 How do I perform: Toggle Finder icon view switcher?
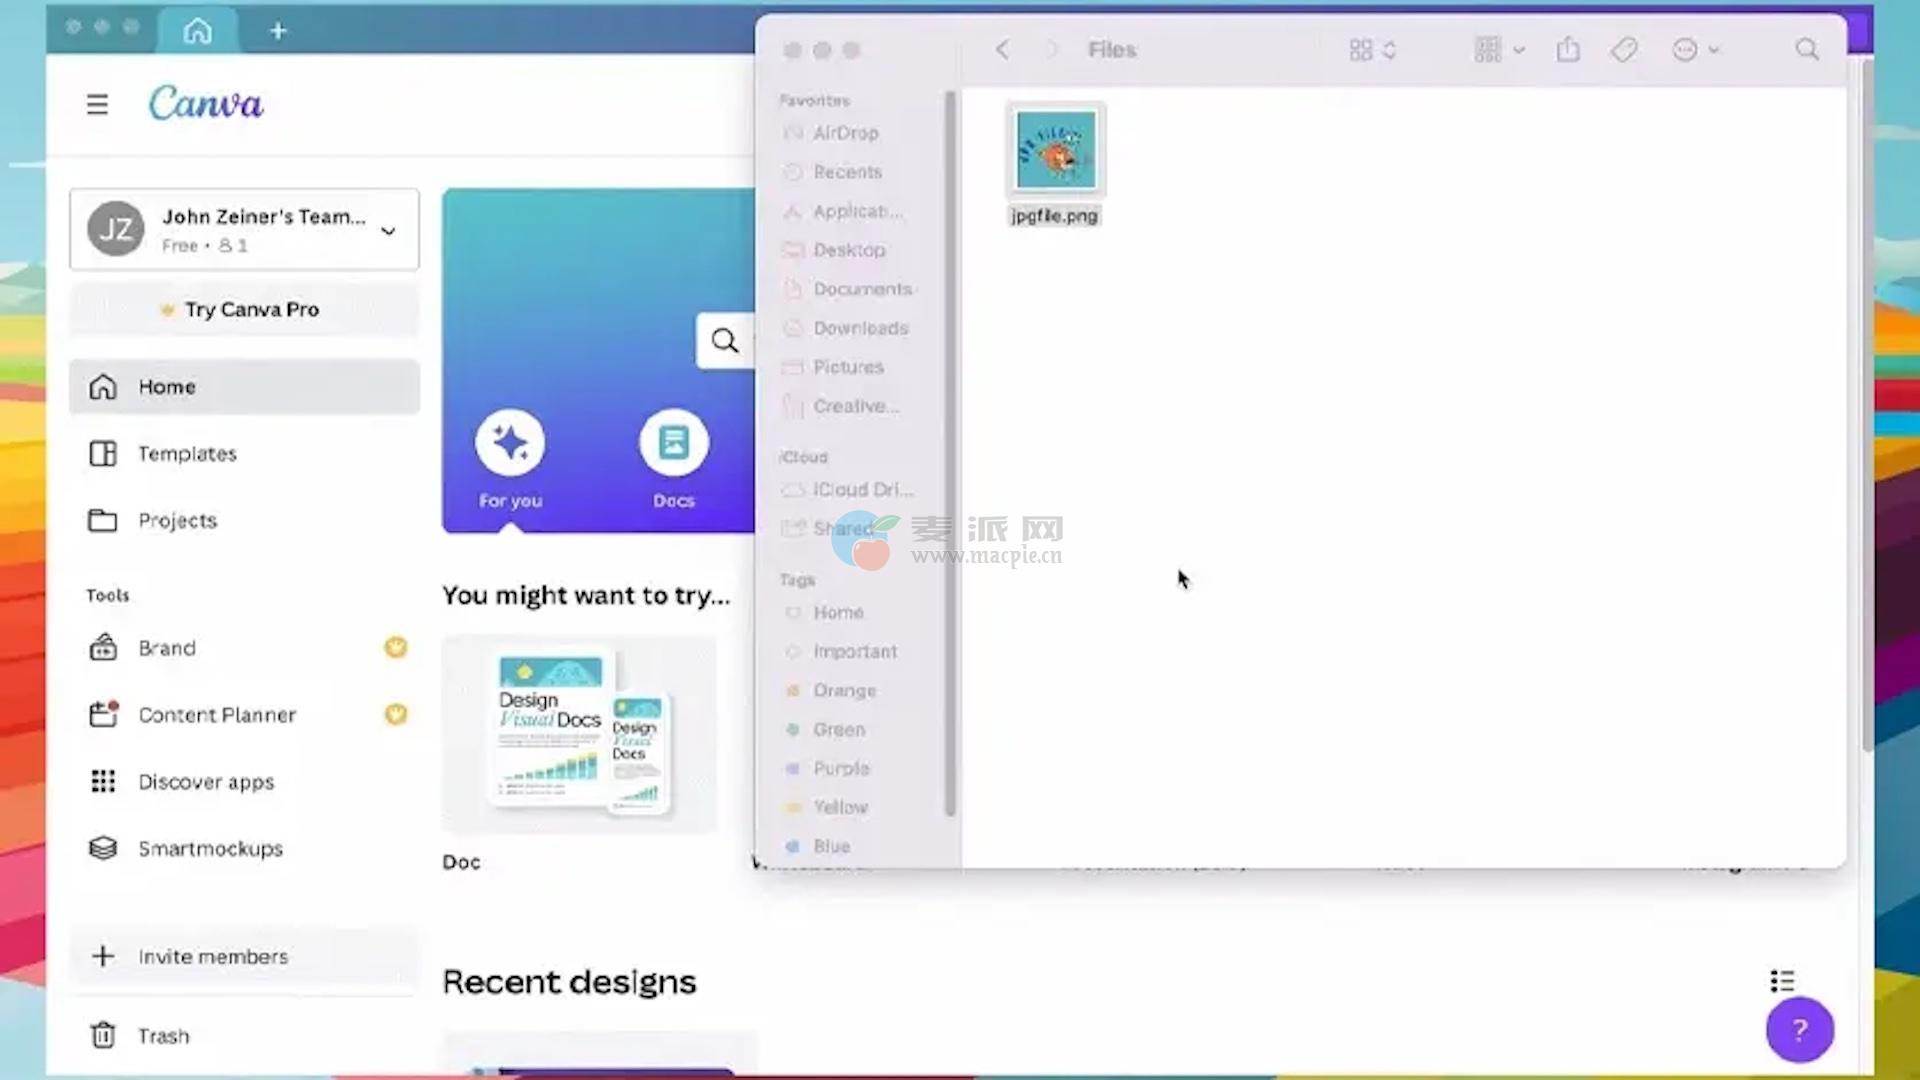[1372, 50]
